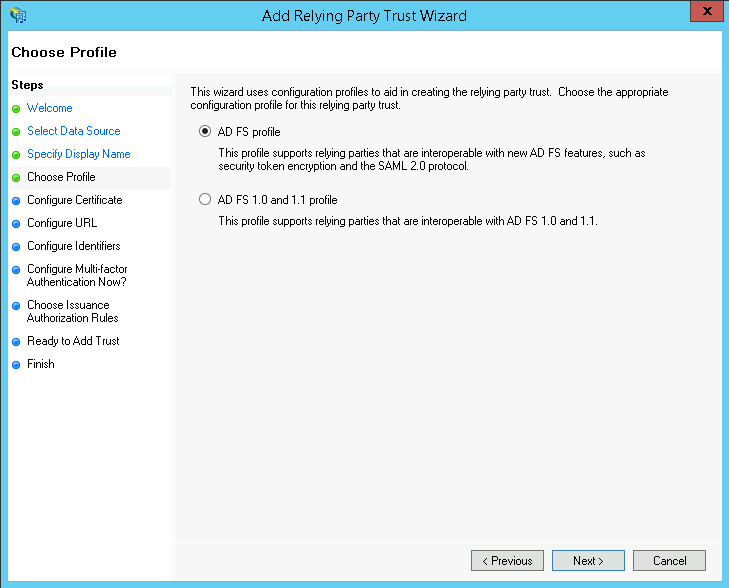Select the AD FS 1.0 and 1.1 profile option
The height and width of the screenshot is (588, 729).
point(205,199)
